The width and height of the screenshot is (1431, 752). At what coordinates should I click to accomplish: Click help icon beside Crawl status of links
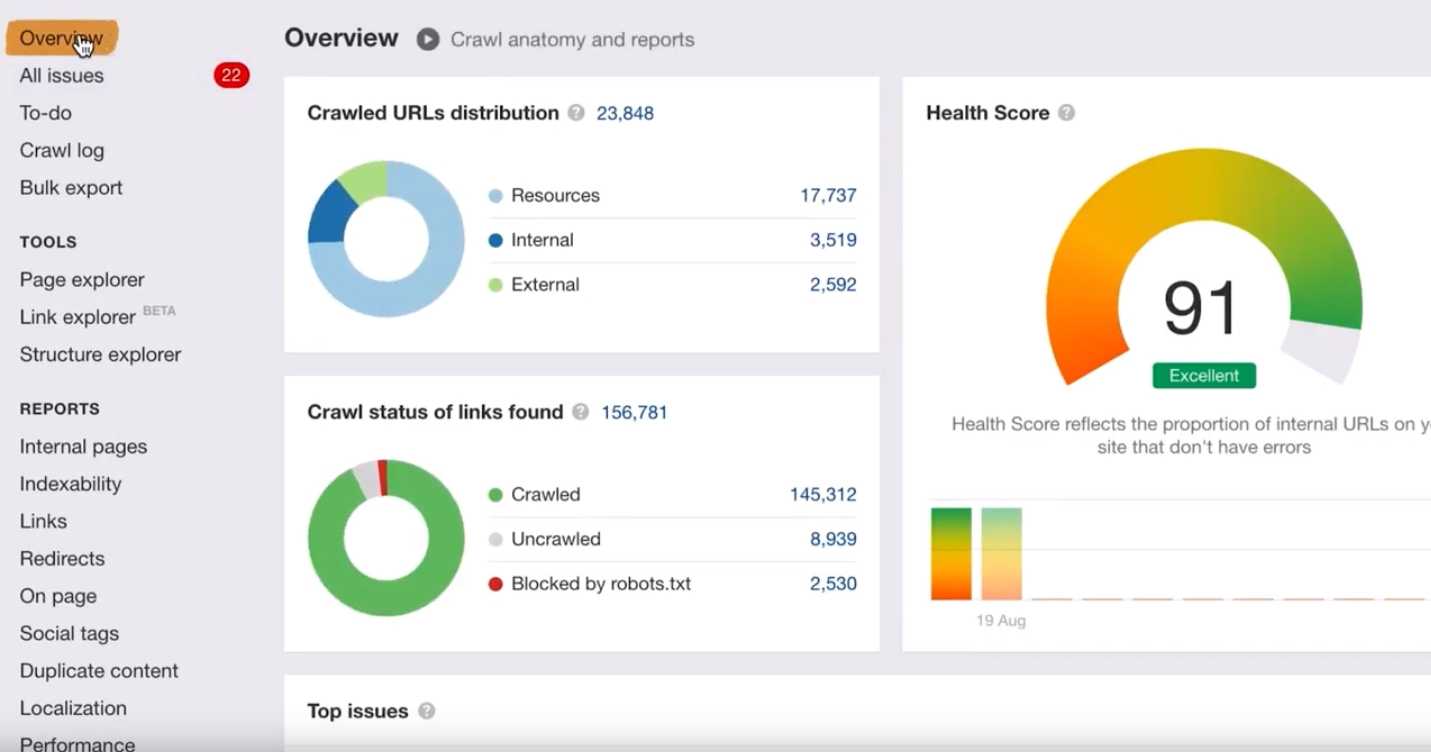pyautogui.click(x=580, y=412)
